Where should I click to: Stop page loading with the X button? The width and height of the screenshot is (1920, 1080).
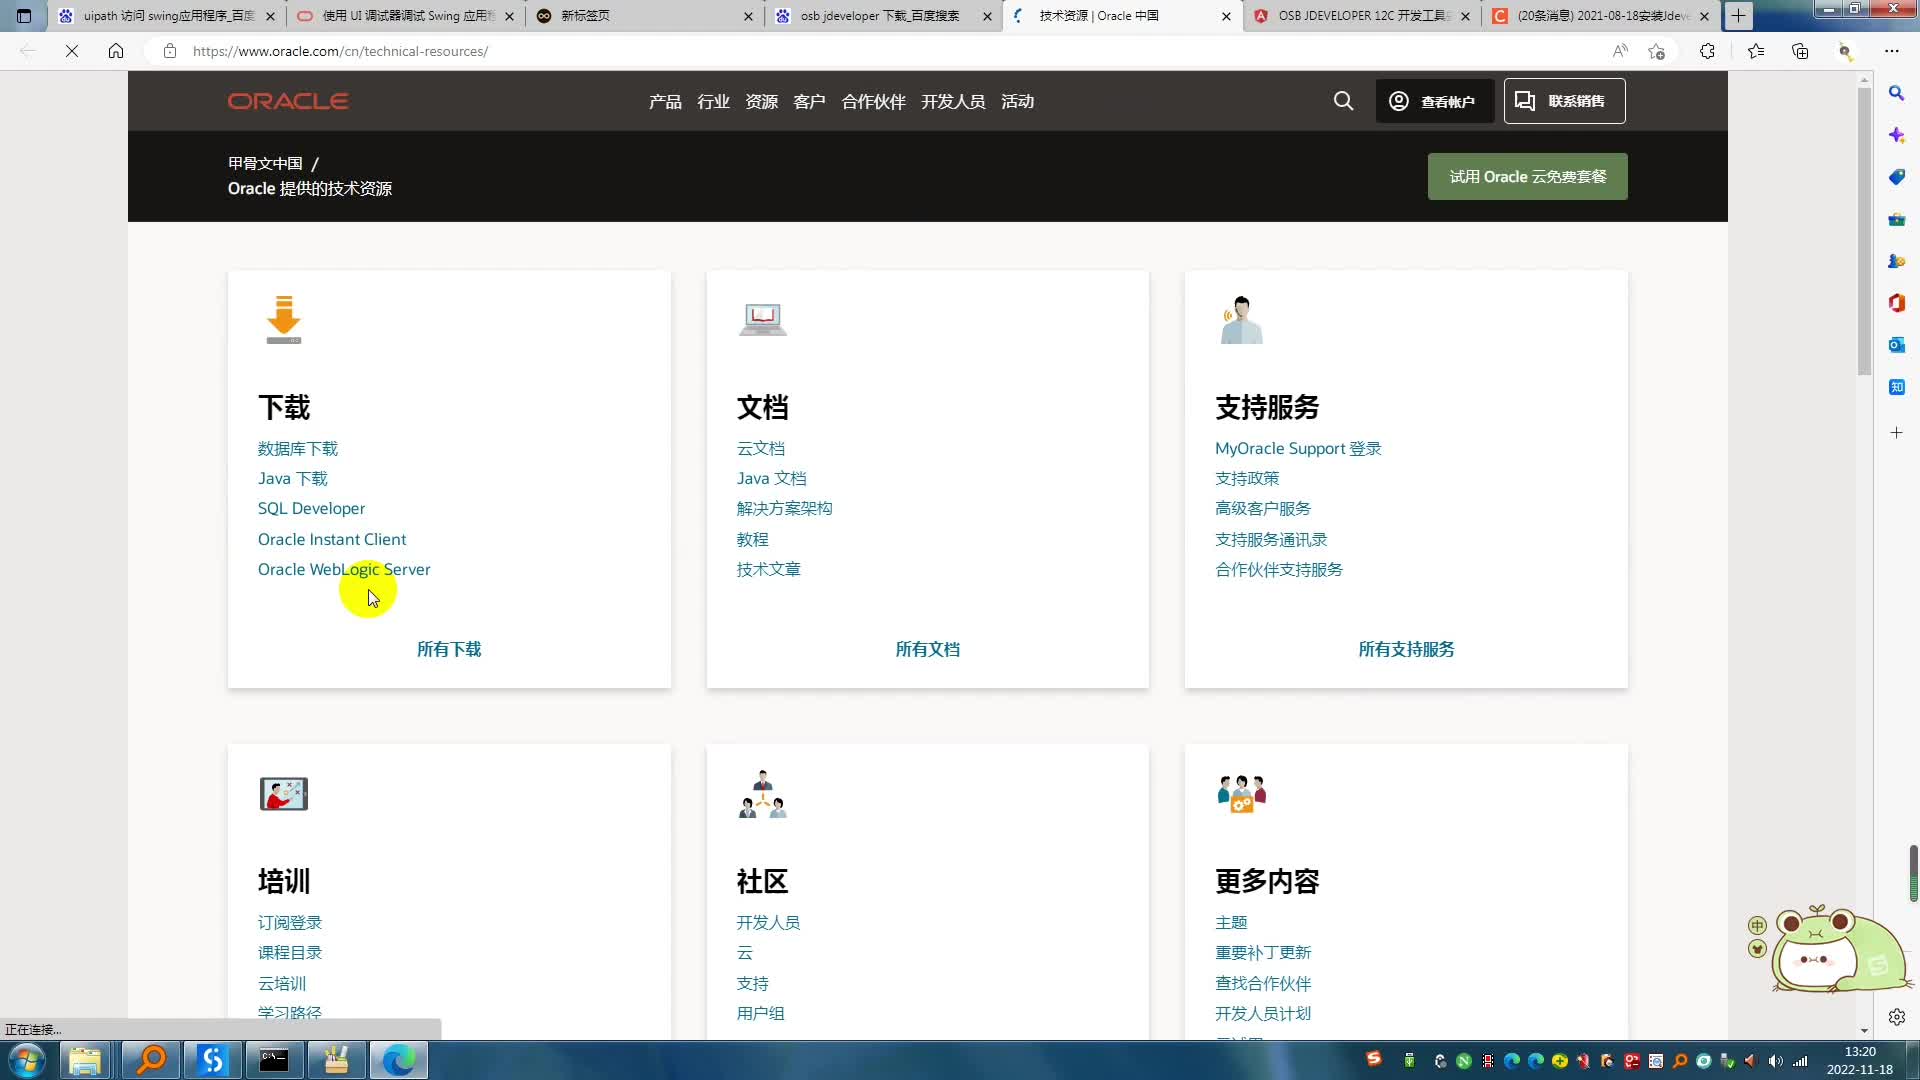point(72,51)
